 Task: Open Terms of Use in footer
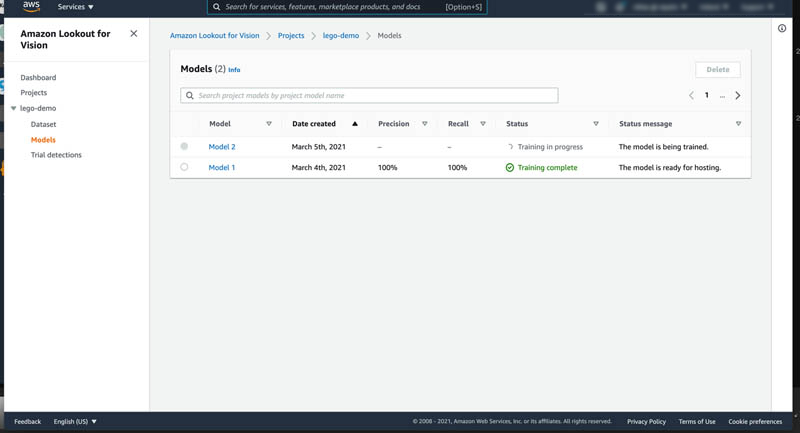point(697,422)
